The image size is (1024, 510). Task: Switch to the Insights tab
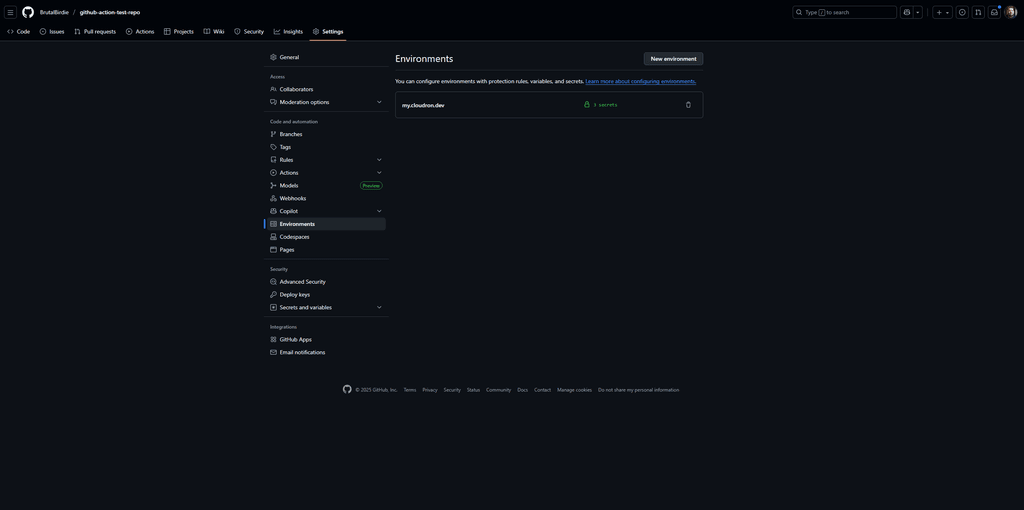pos(288,31)
